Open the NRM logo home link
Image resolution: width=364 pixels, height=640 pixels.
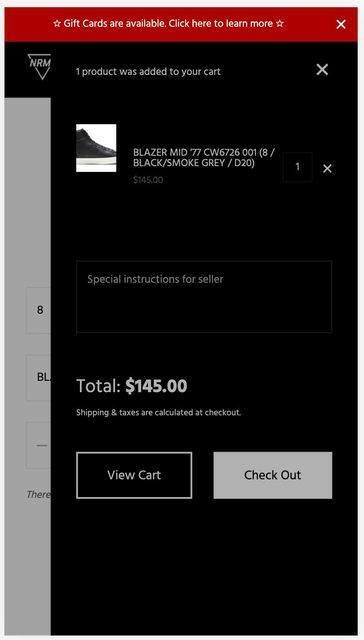click(x=40, y=66)
